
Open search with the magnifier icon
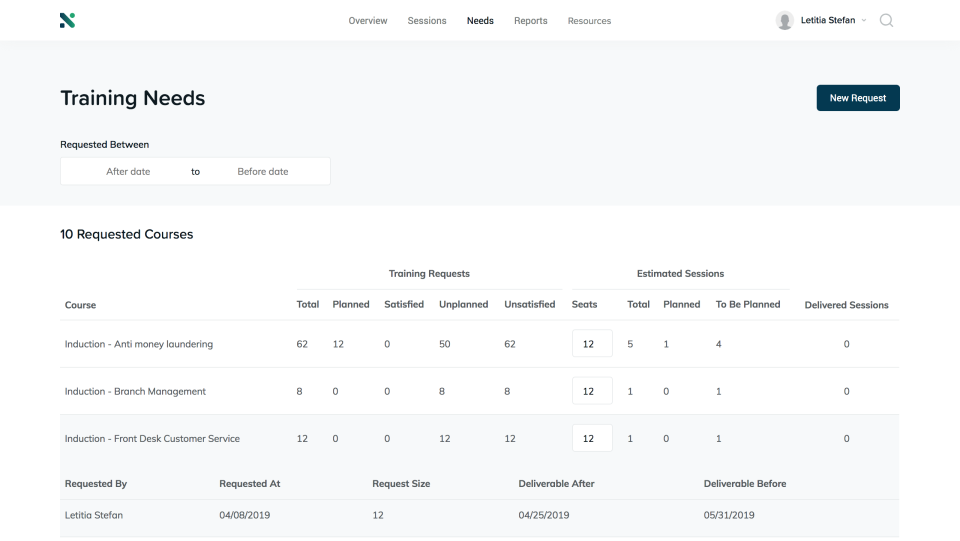(x=886, y=20)
